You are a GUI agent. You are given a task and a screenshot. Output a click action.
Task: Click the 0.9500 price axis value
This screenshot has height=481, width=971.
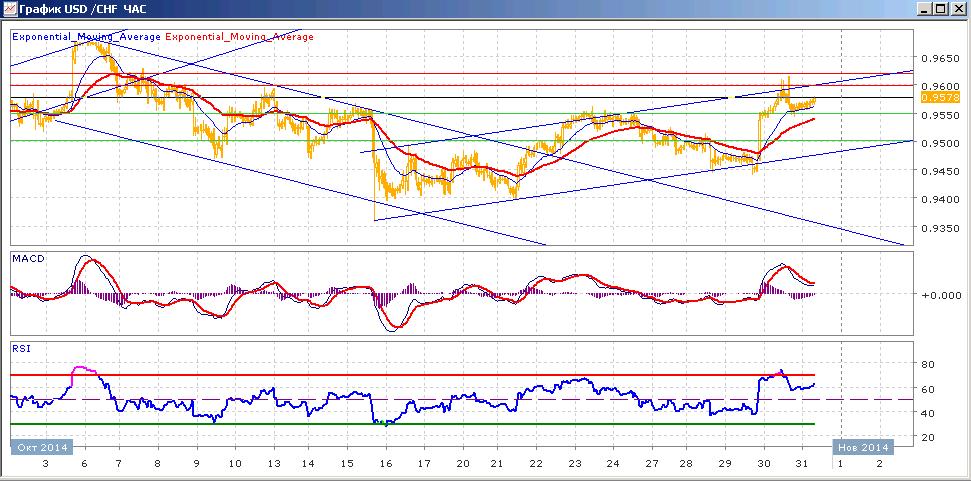(x=941, y=144)
